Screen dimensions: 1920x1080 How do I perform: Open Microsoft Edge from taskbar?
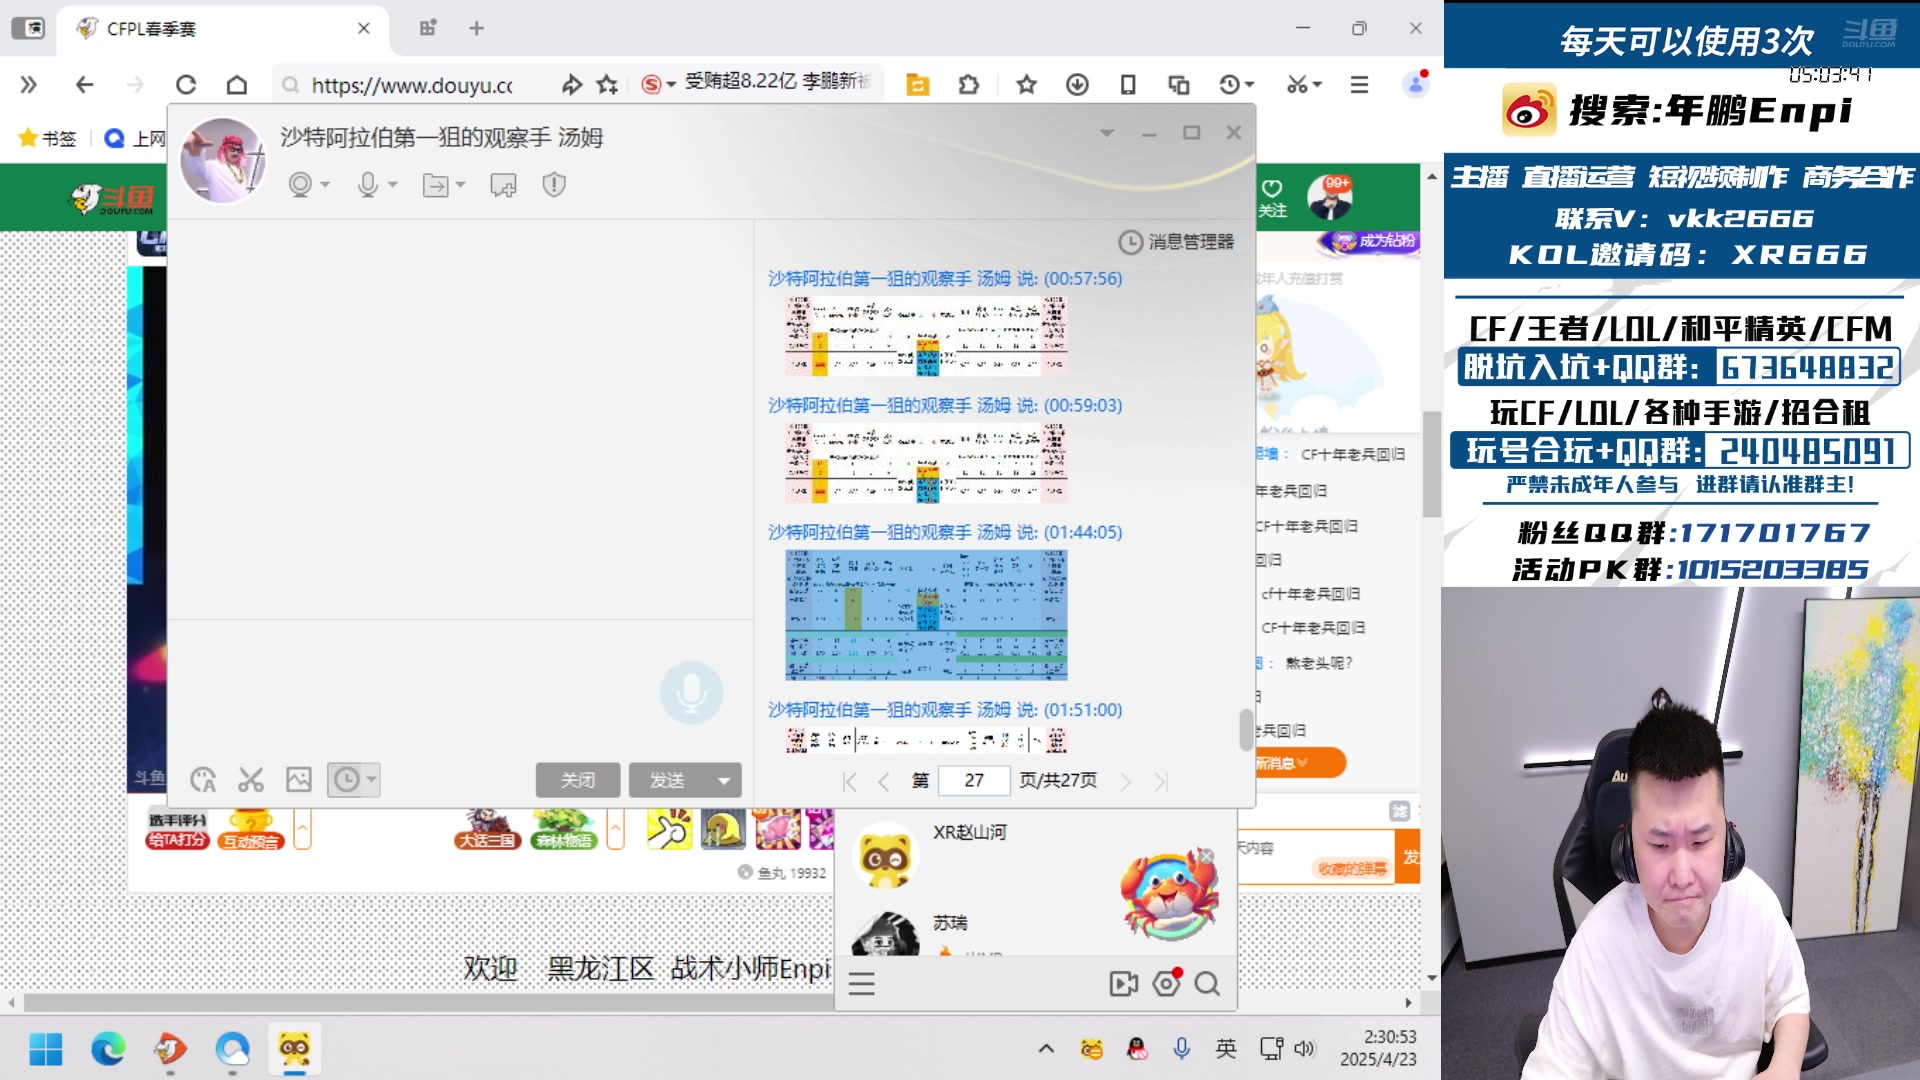[x=108, y=1049]
